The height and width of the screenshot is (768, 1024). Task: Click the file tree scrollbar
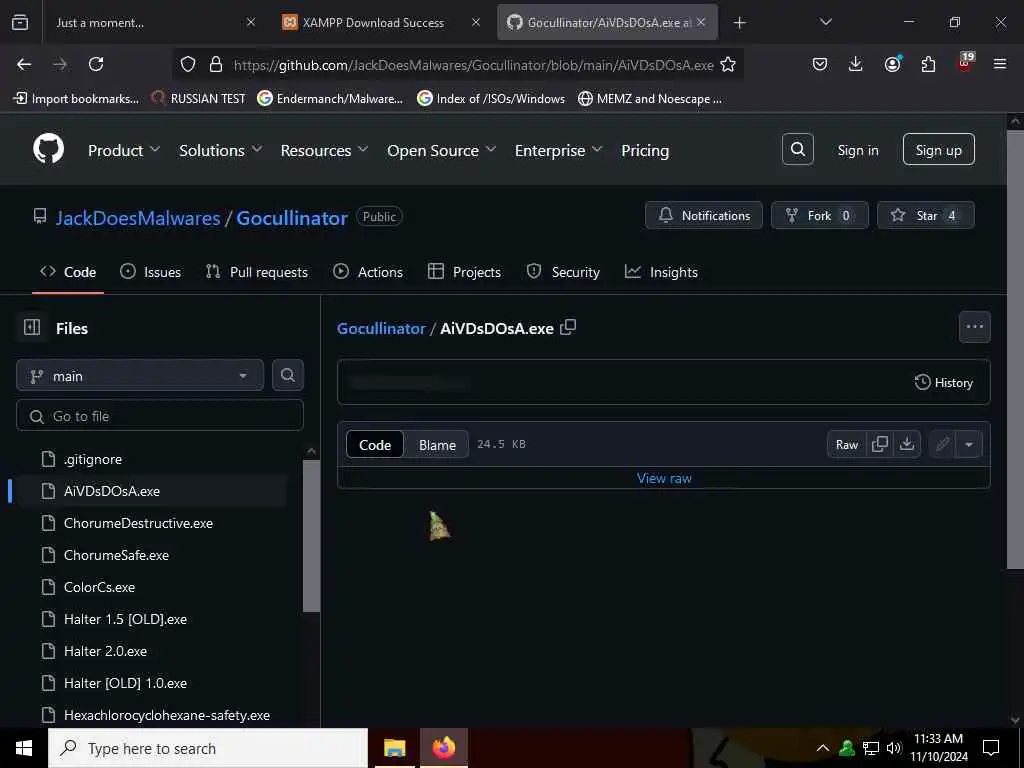click(312, 536)
